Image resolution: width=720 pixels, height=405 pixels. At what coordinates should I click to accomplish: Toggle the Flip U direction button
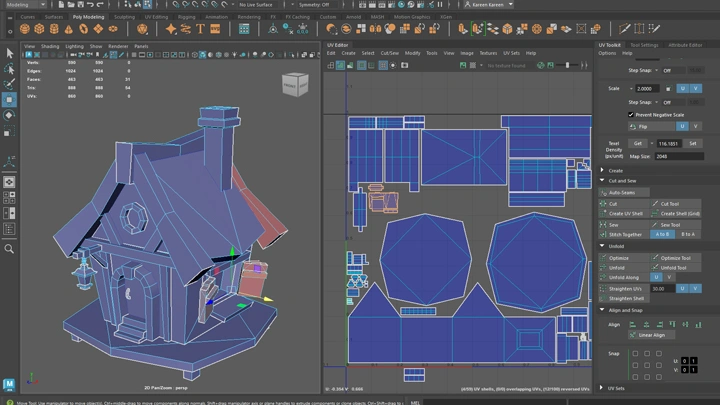point(683,127)
